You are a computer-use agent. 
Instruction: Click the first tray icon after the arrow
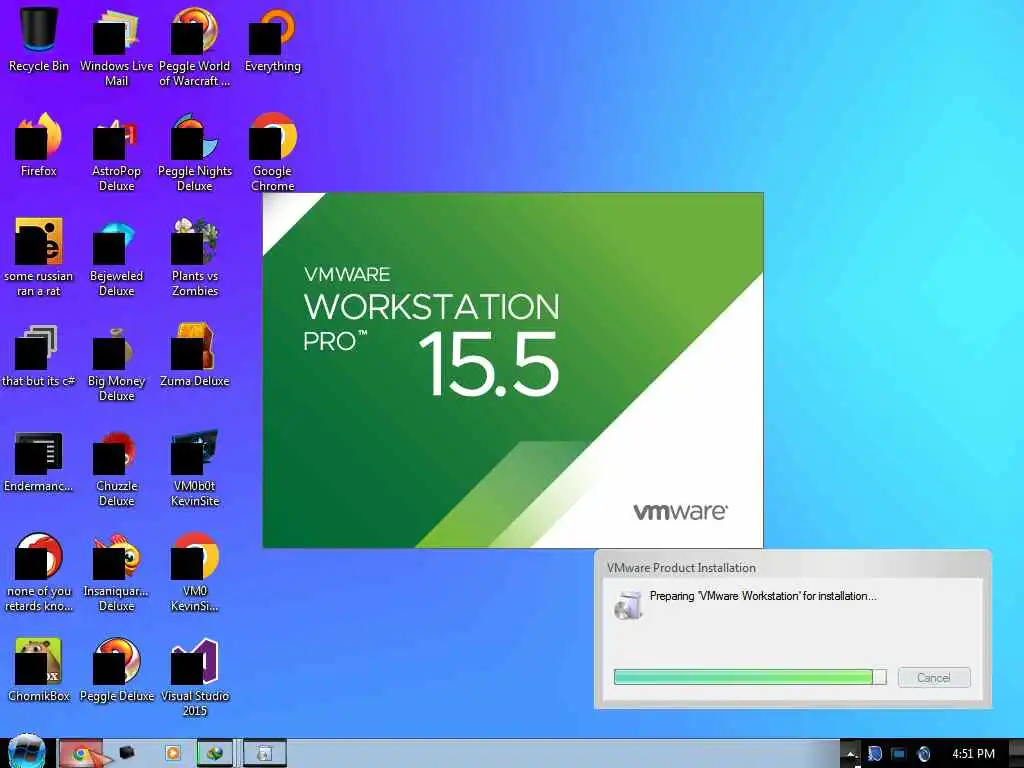click(874, 754)
